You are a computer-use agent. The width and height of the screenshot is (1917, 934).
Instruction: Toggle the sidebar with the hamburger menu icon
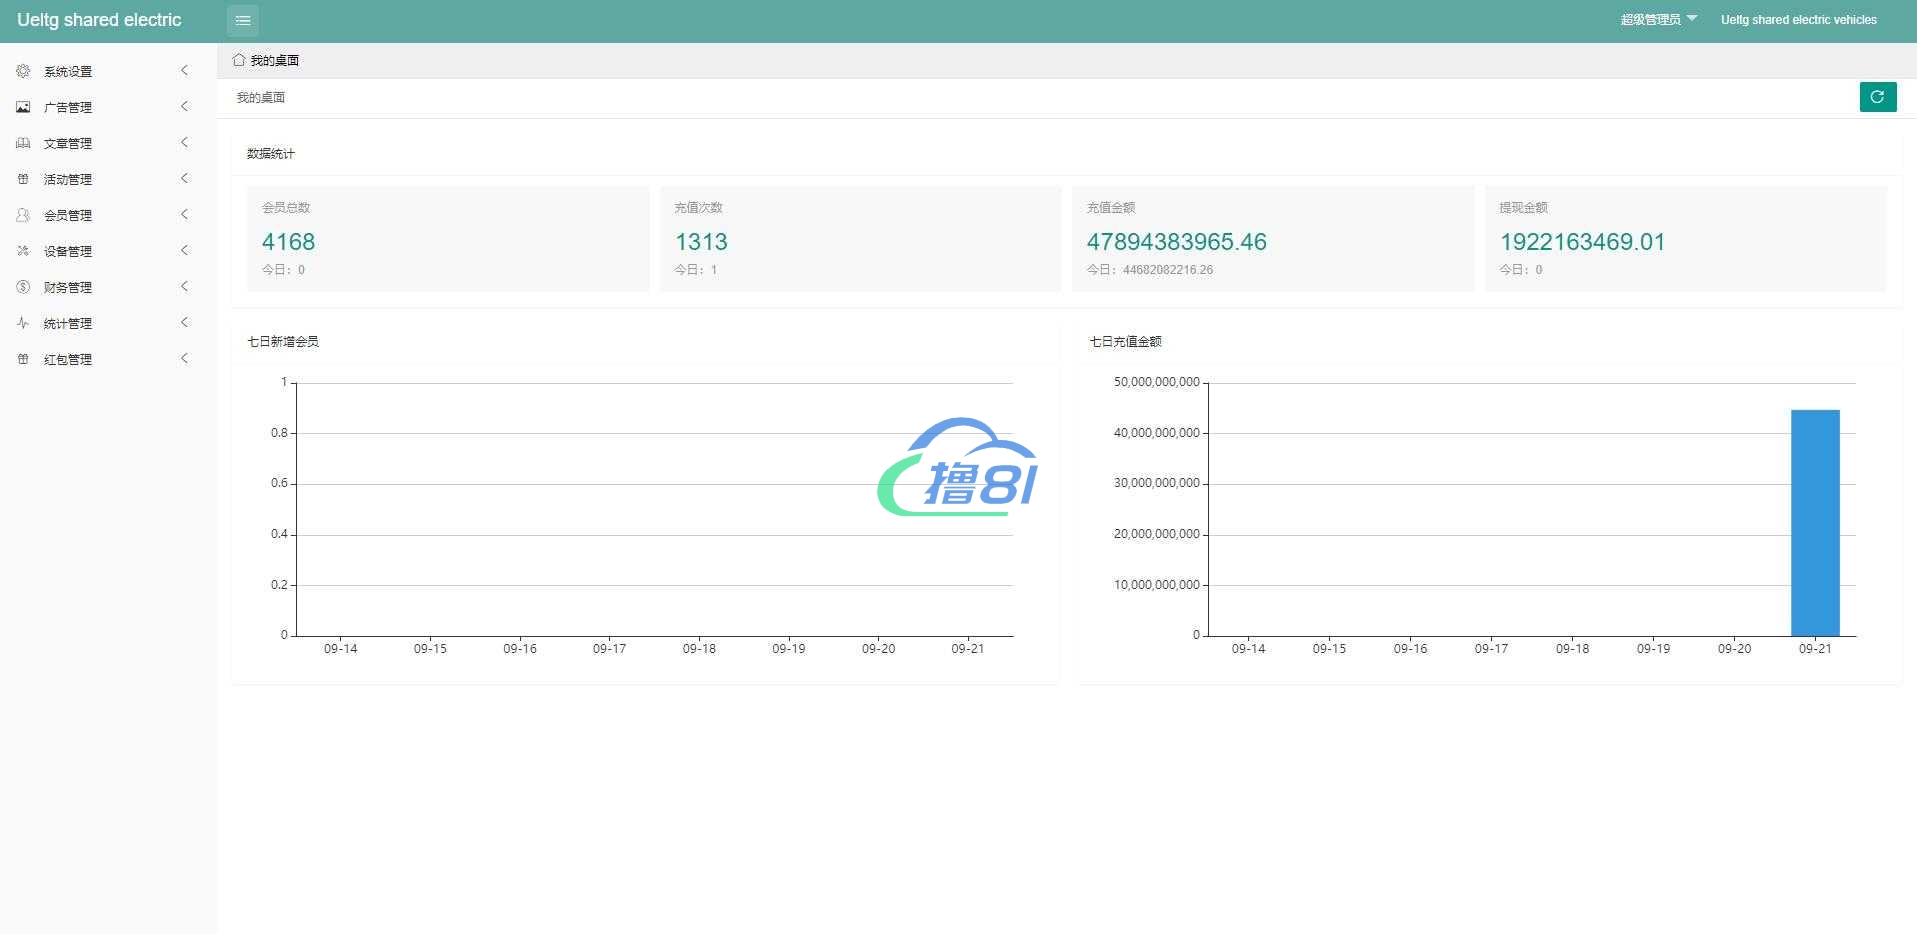242,20
